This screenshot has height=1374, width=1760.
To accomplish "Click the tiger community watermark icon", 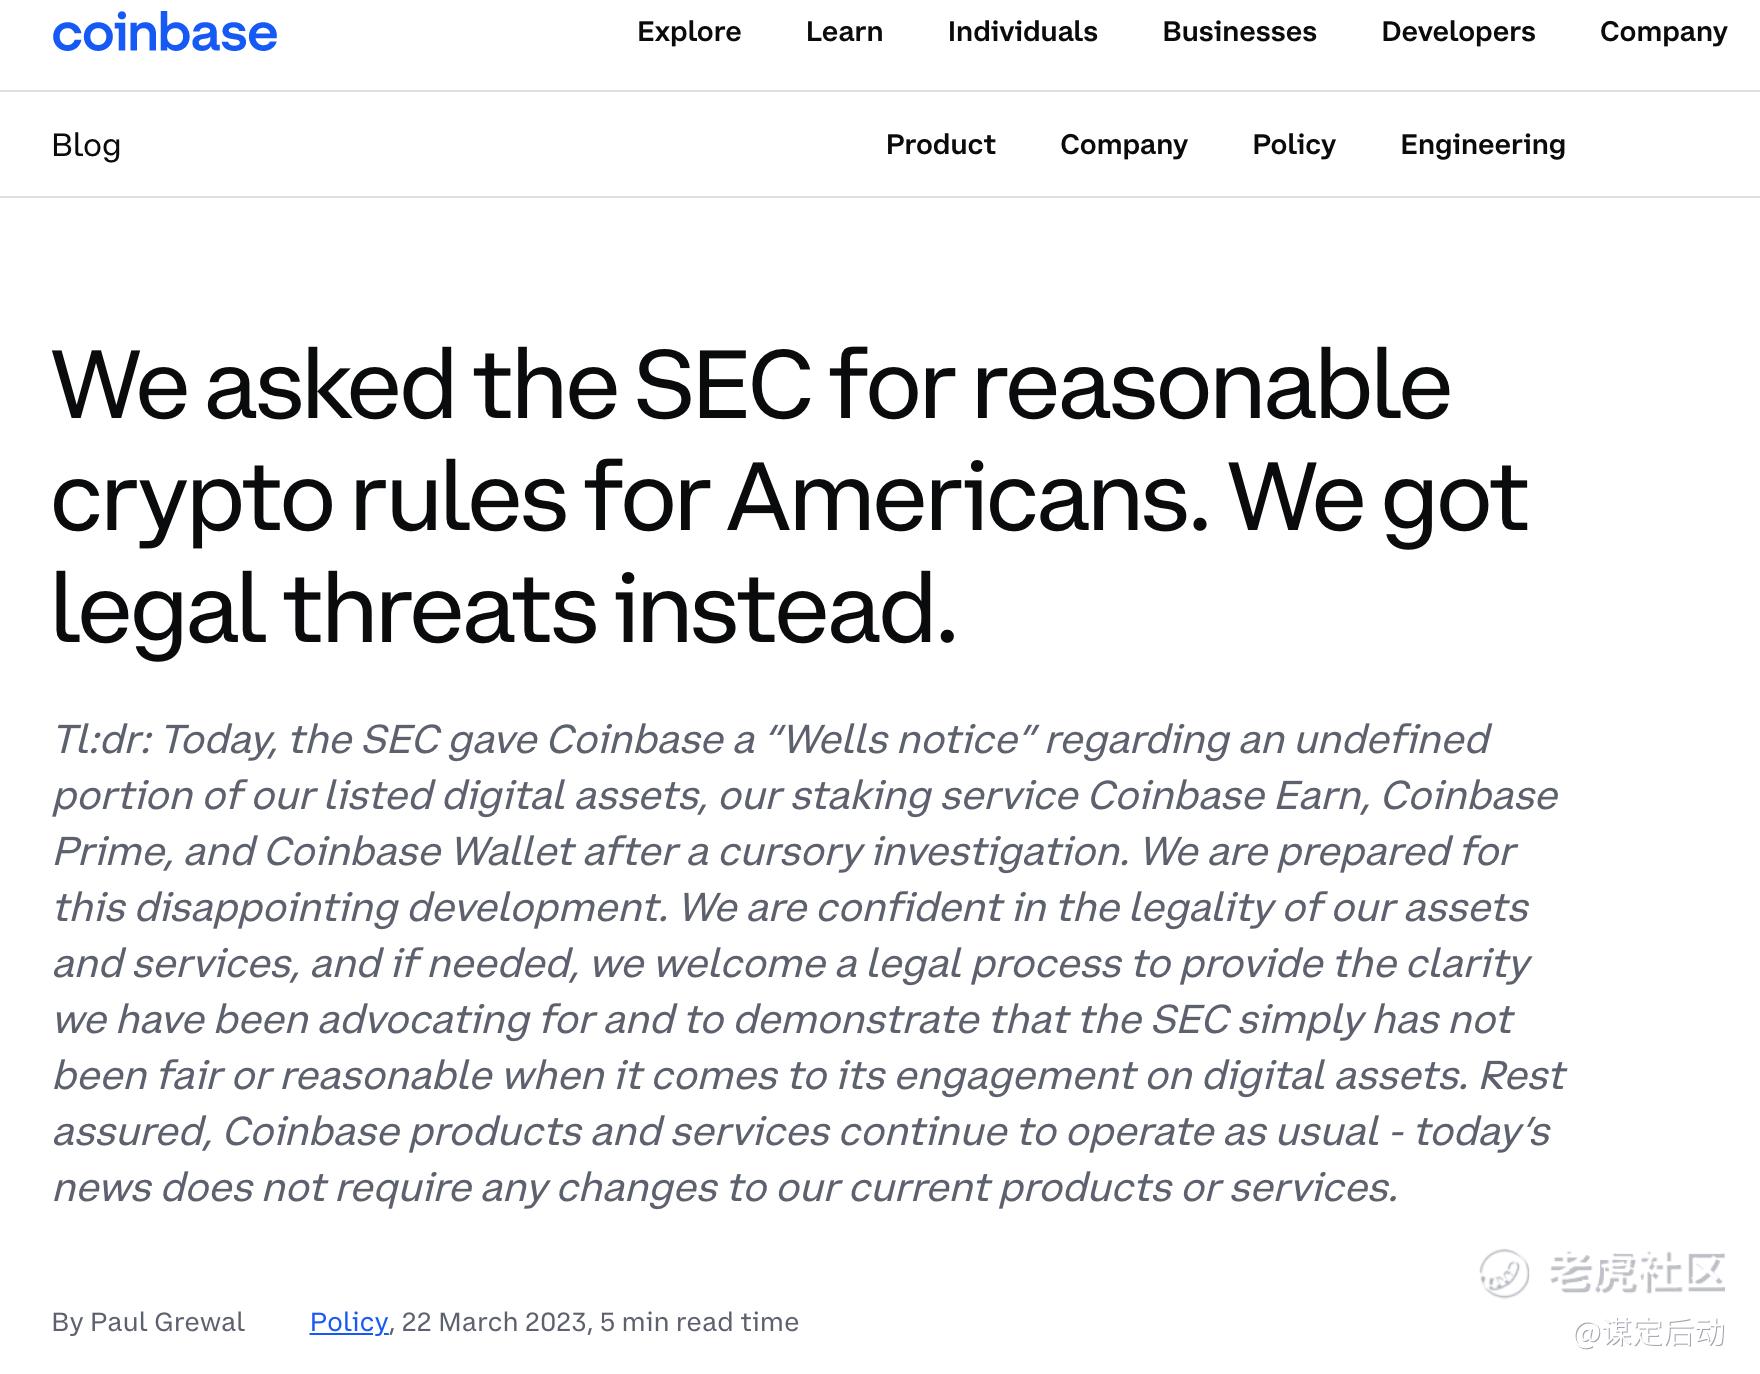I will [x=1504, y=1274].
